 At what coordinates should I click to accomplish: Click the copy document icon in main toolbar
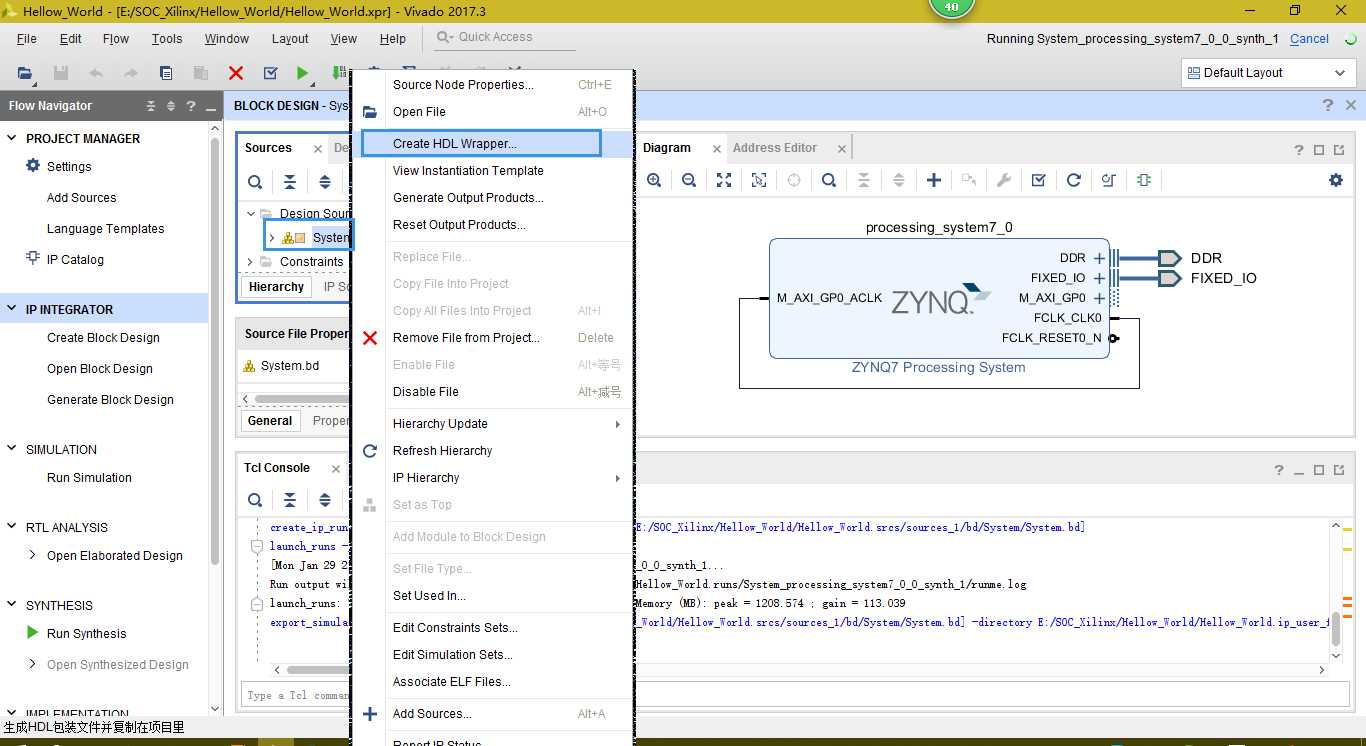tap(166, 73)
